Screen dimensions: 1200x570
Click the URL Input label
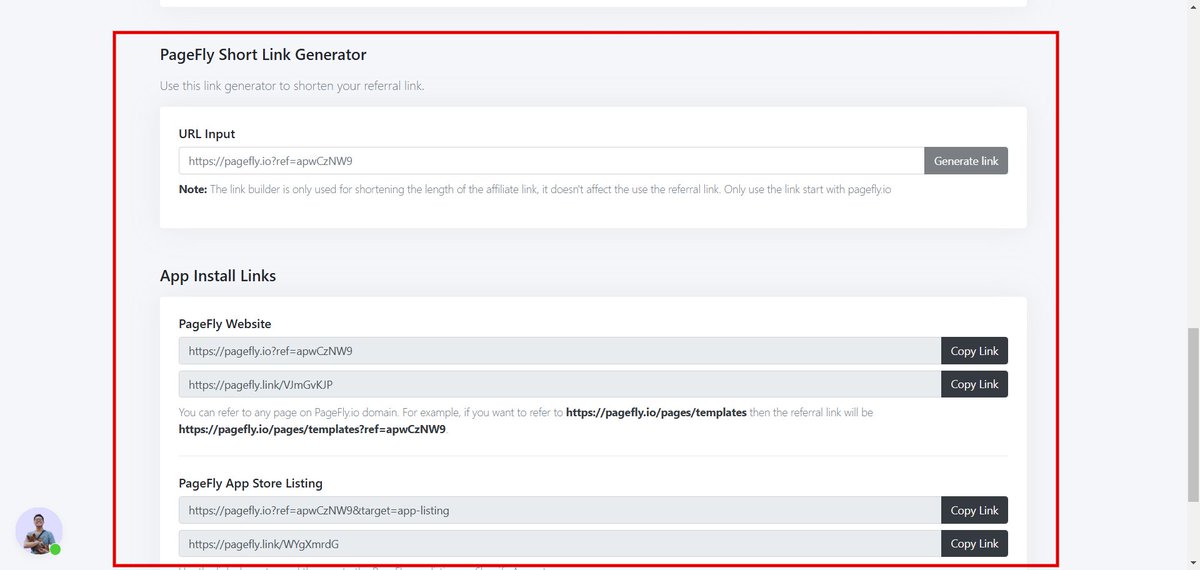(x=207, y=134)
